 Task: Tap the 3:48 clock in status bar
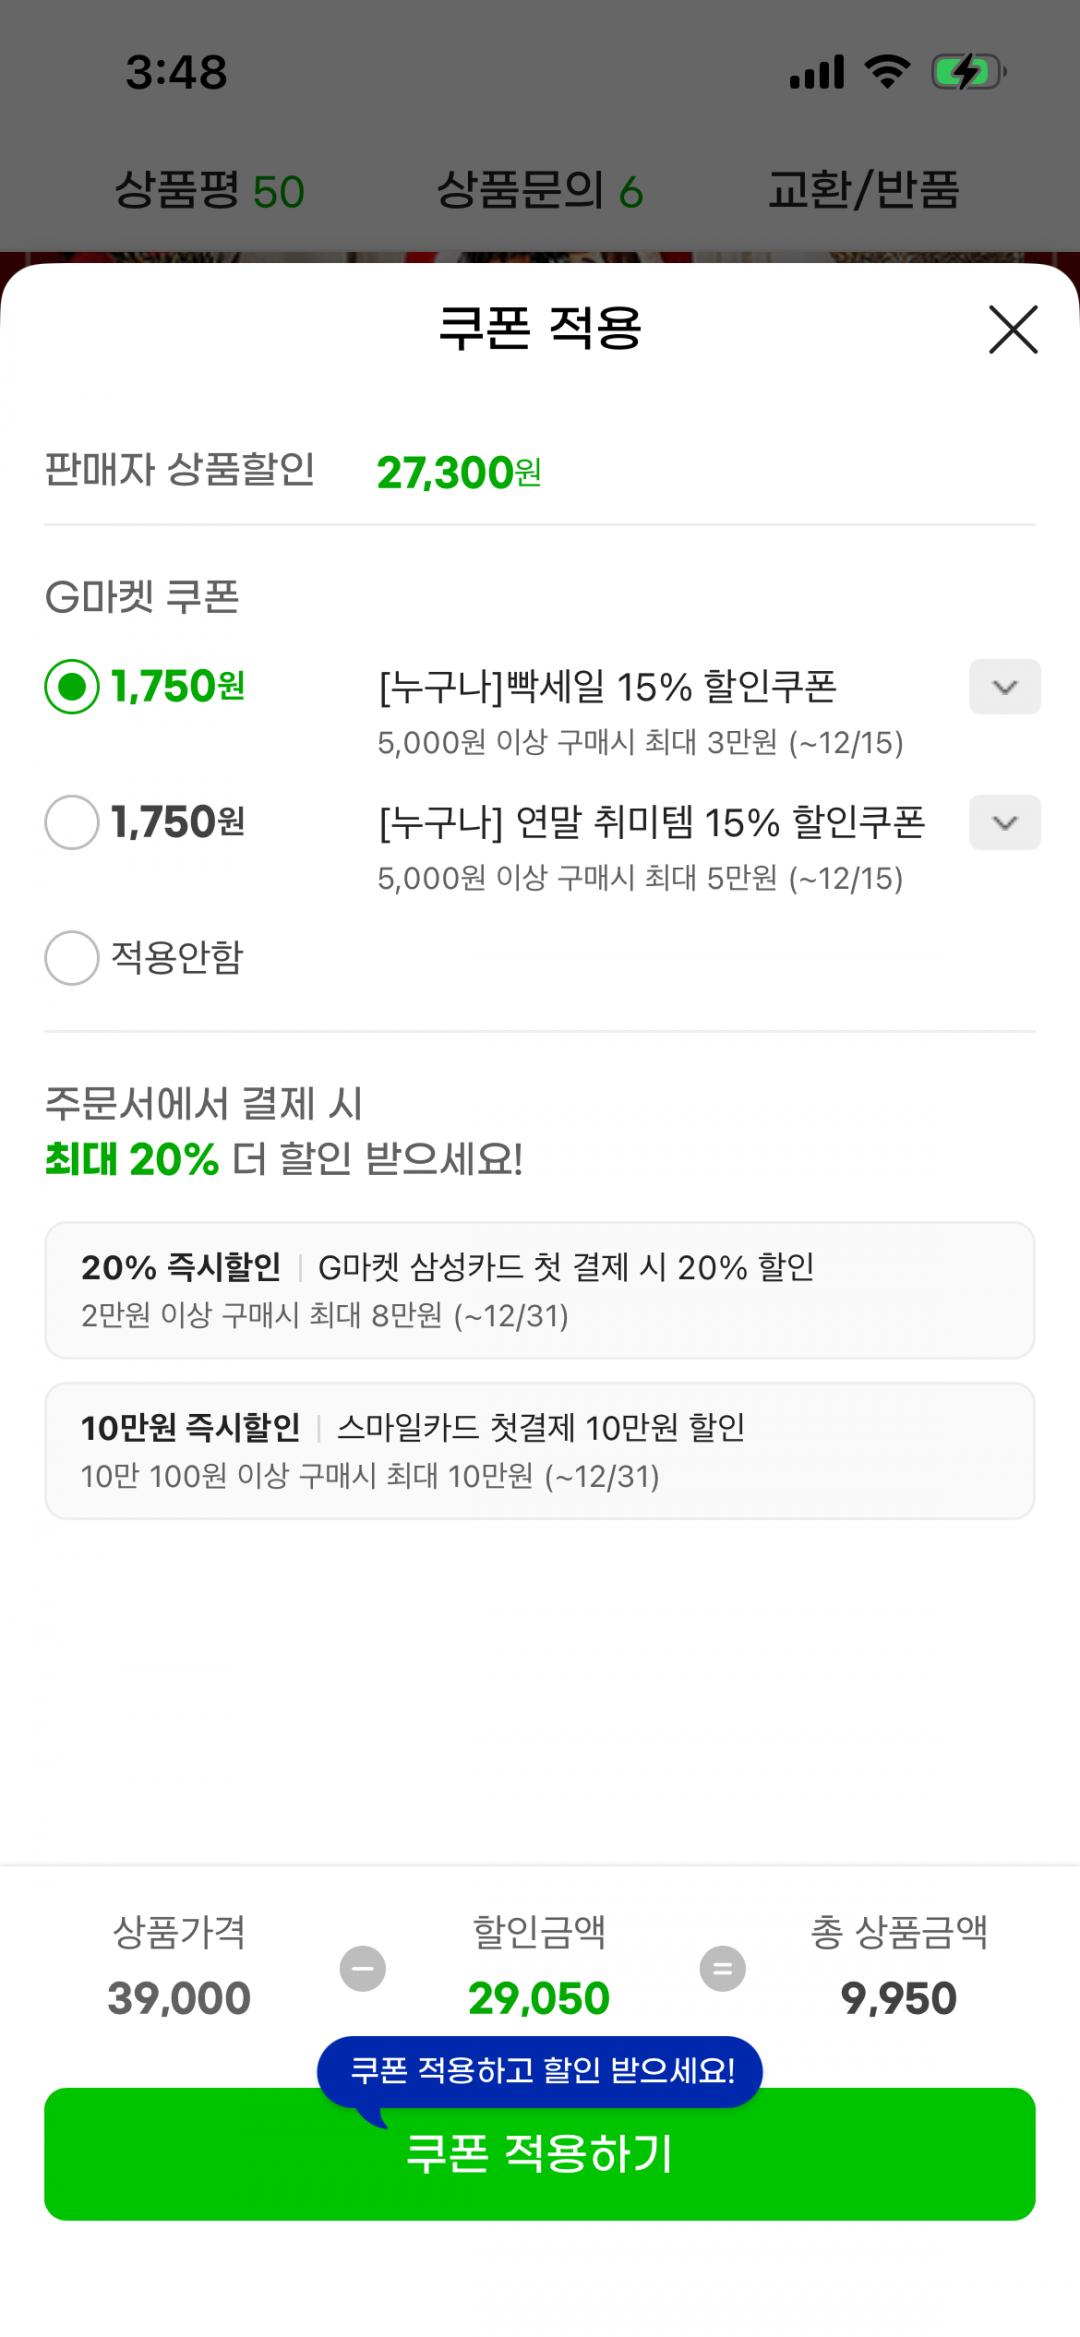[176, 73]
